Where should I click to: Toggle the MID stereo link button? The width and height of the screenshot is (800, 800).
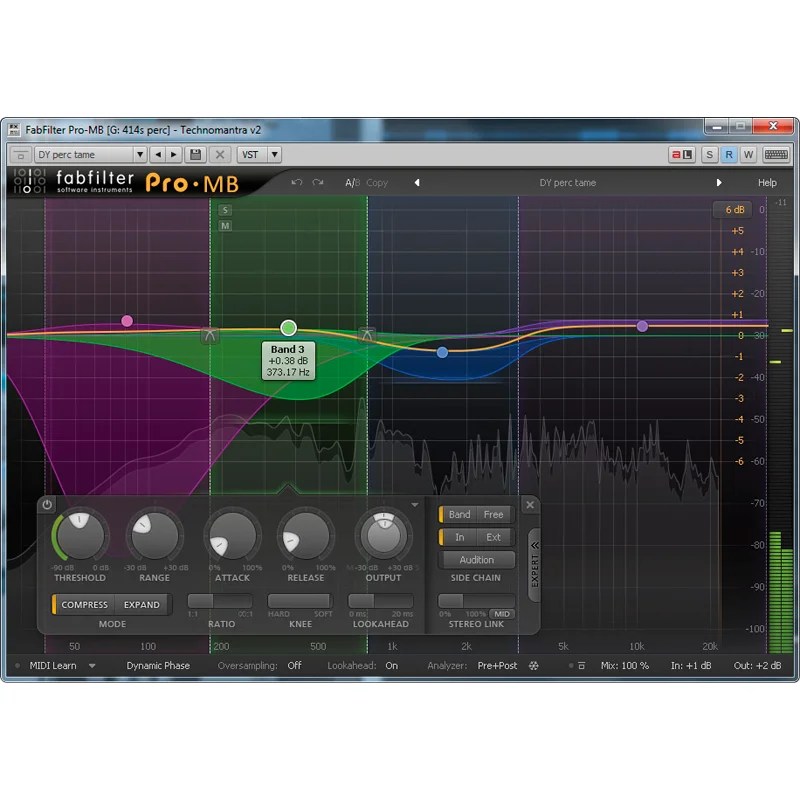coord(502,614)
